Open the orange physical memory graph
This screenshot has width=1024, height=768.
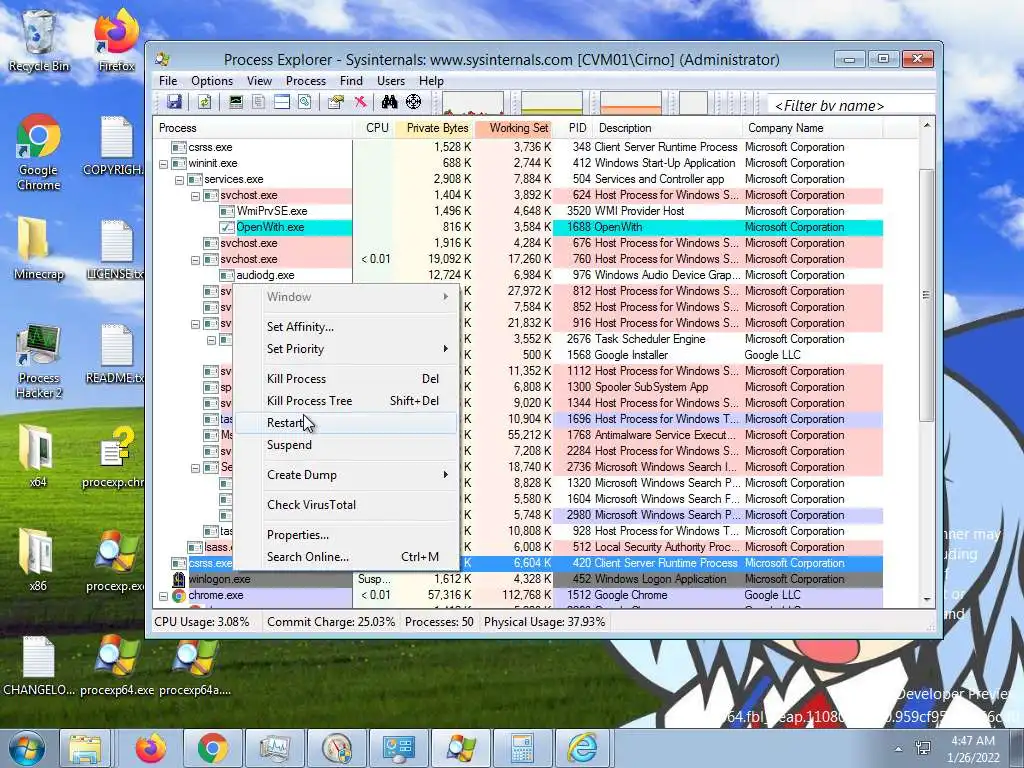(x=630, y=103)
